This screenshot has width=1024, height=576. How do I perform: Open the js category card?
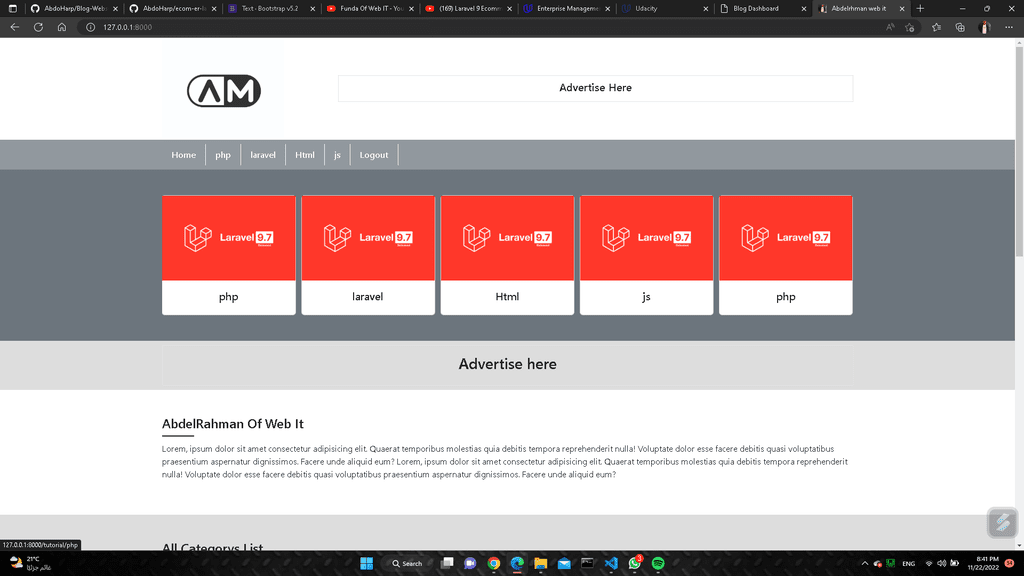(647, 255)
